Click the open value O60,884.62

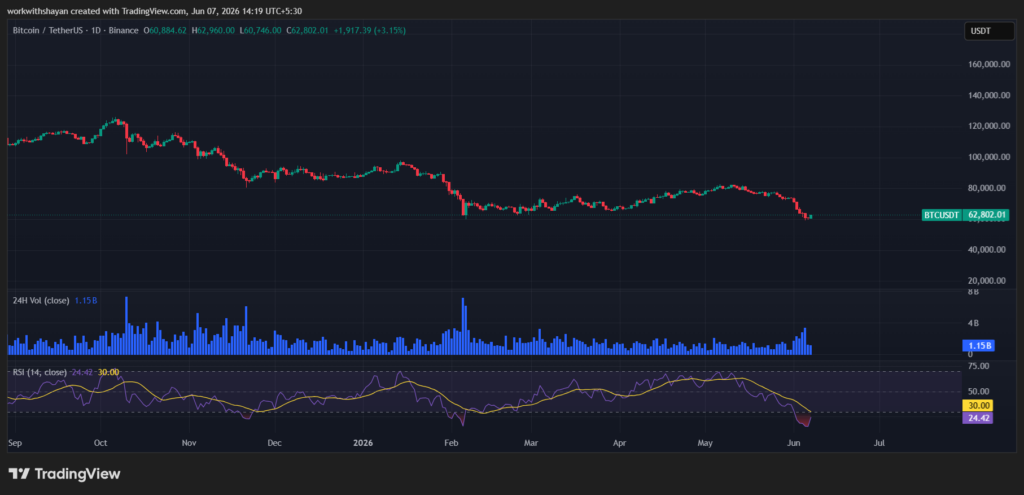pyautogui.click(x=165, y=30)
